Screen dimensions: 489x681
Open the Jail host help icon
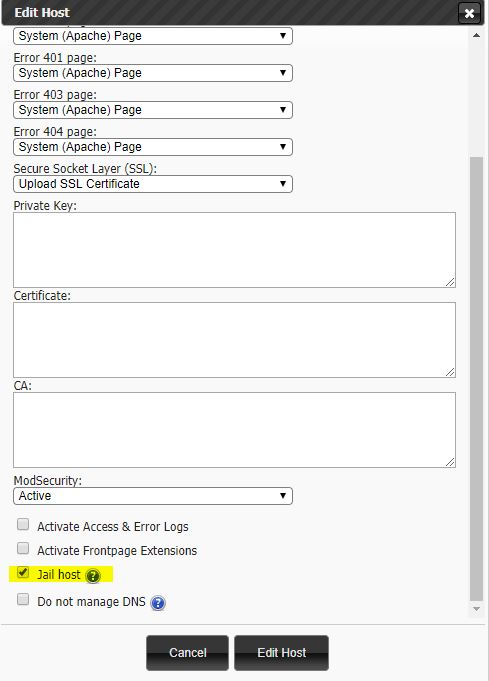pyautogui.click(x=93, y=576)
